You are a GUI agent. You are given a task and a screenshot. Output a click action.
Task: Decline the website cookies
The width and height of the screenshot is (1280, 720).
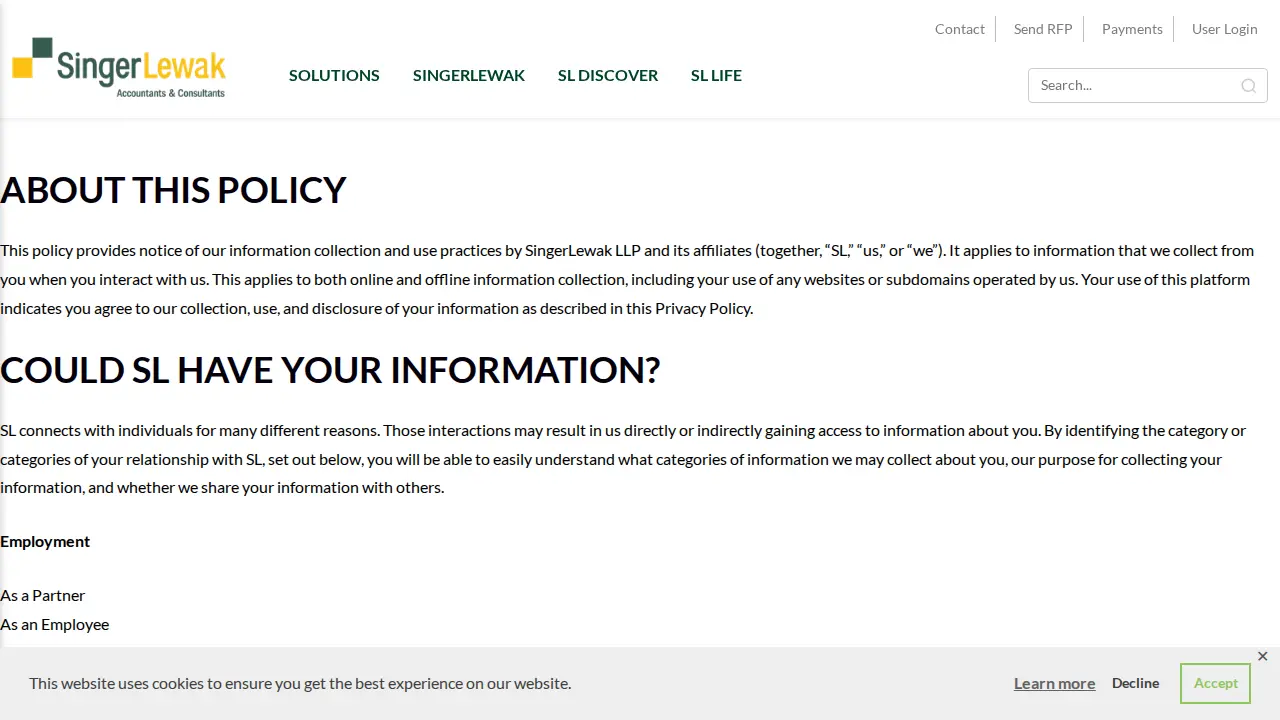tap(1136, 683)
